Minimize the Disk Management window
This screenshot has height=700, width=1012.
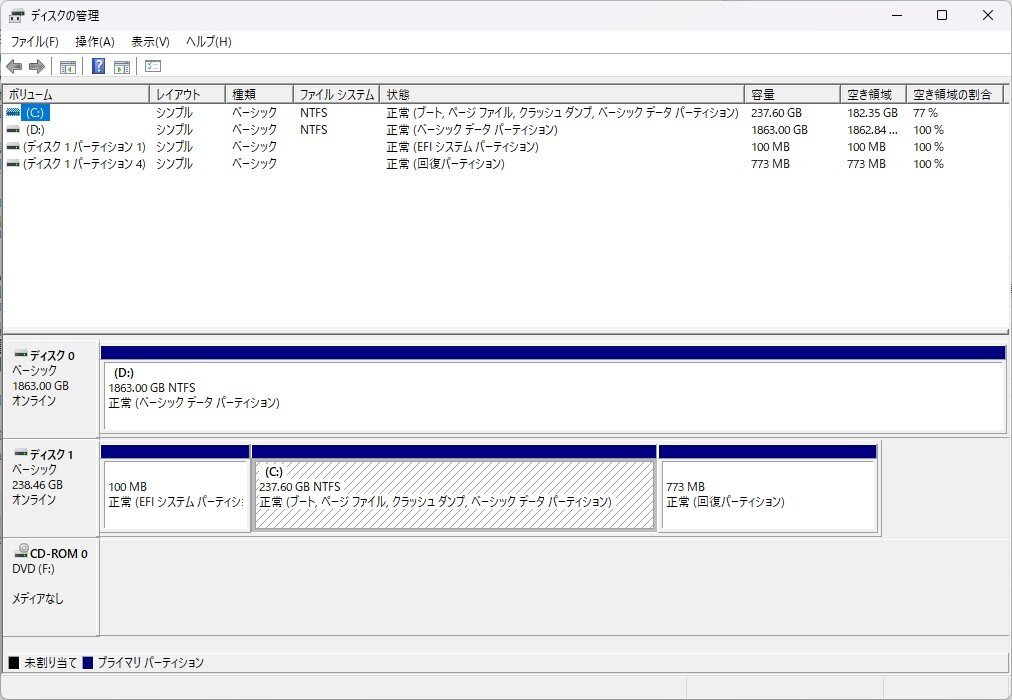[896, 15]
